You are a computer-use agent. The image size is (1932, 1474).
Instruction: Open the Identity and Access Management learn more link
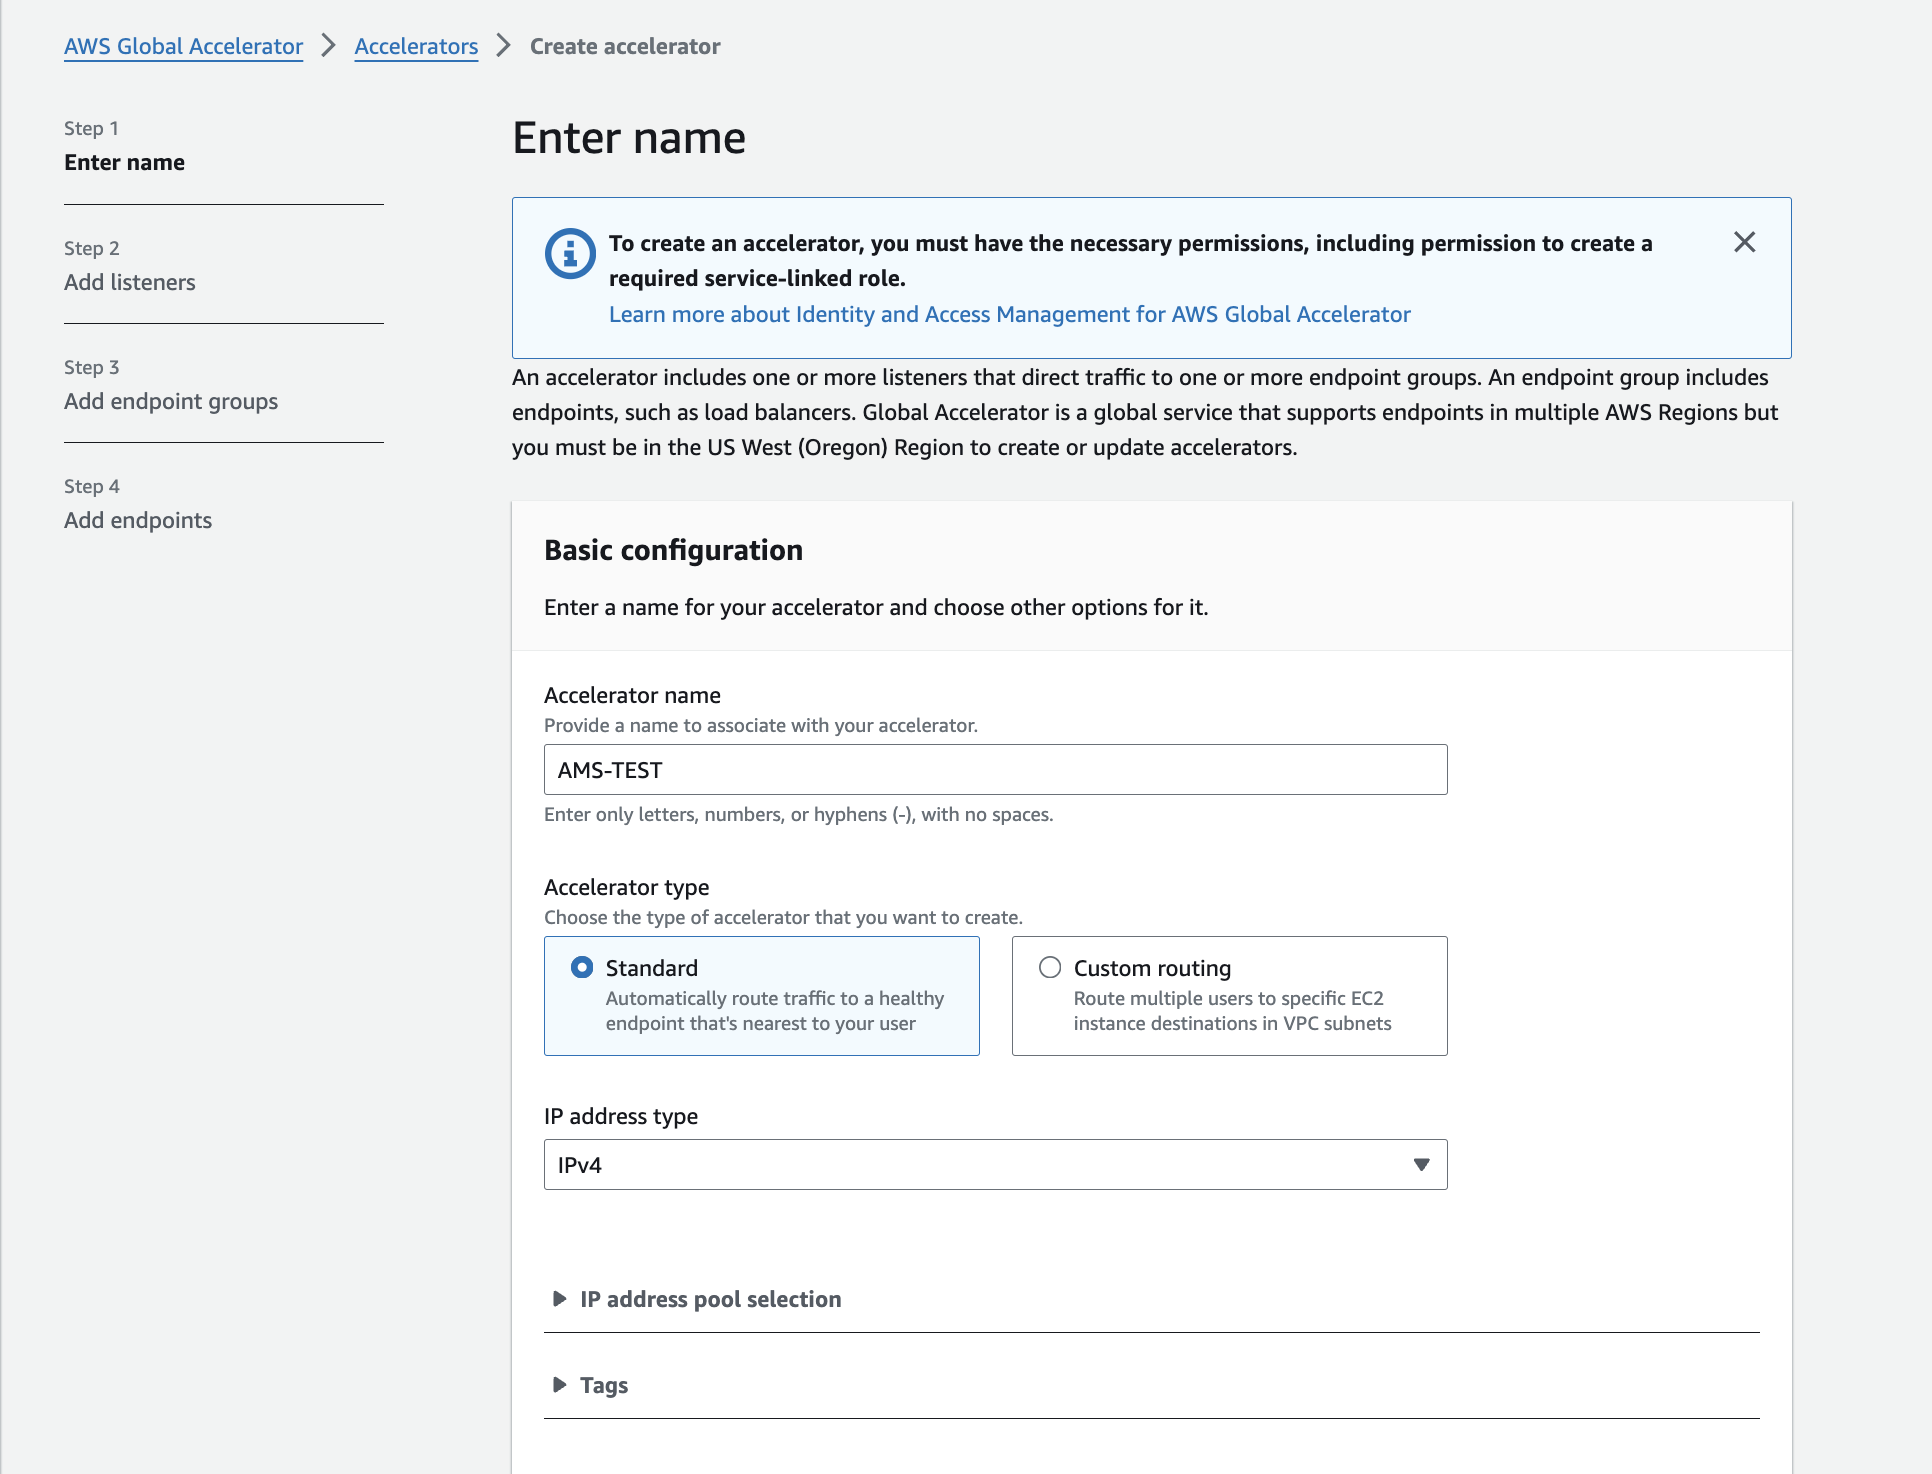coord(1009,314)
